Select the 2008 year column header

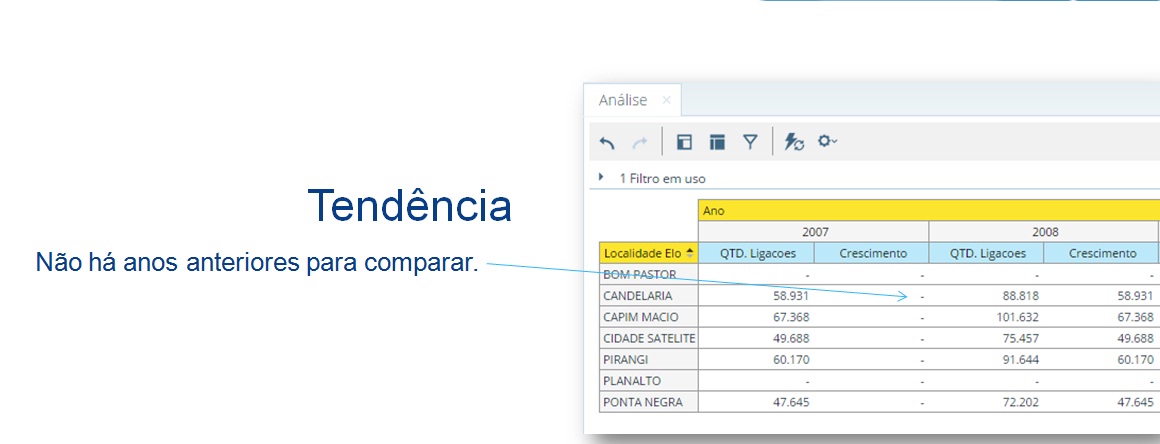pos(1044,231)
